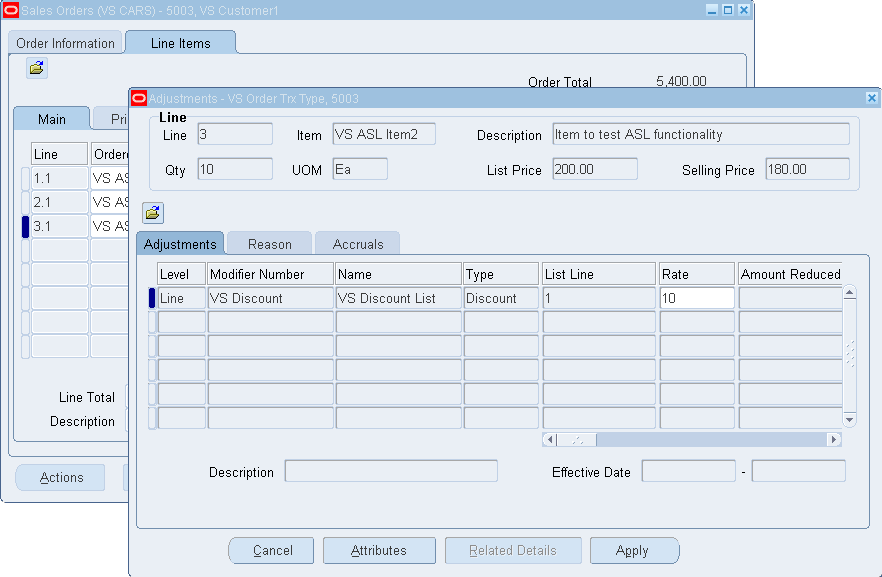Click the left arrow of the horizontal scrollbar
The image size is (882, 577).
click(x=549, y=439)
